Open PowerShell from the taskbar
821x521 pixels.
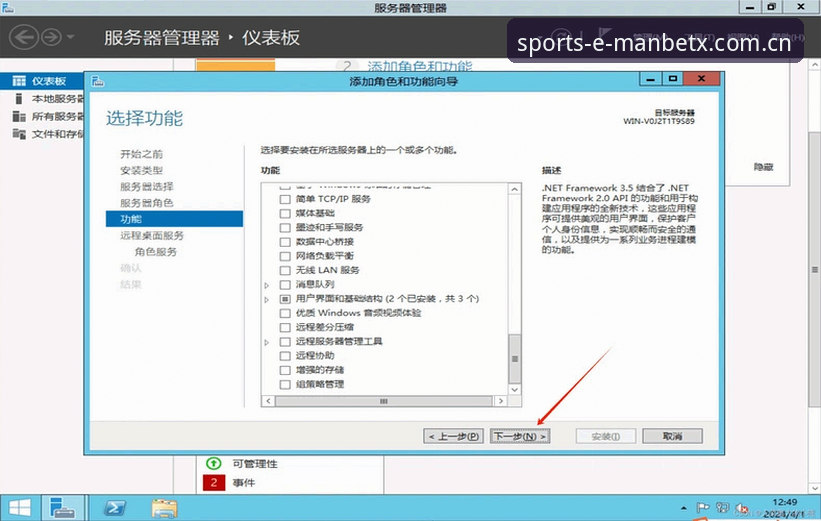(115, 508)
